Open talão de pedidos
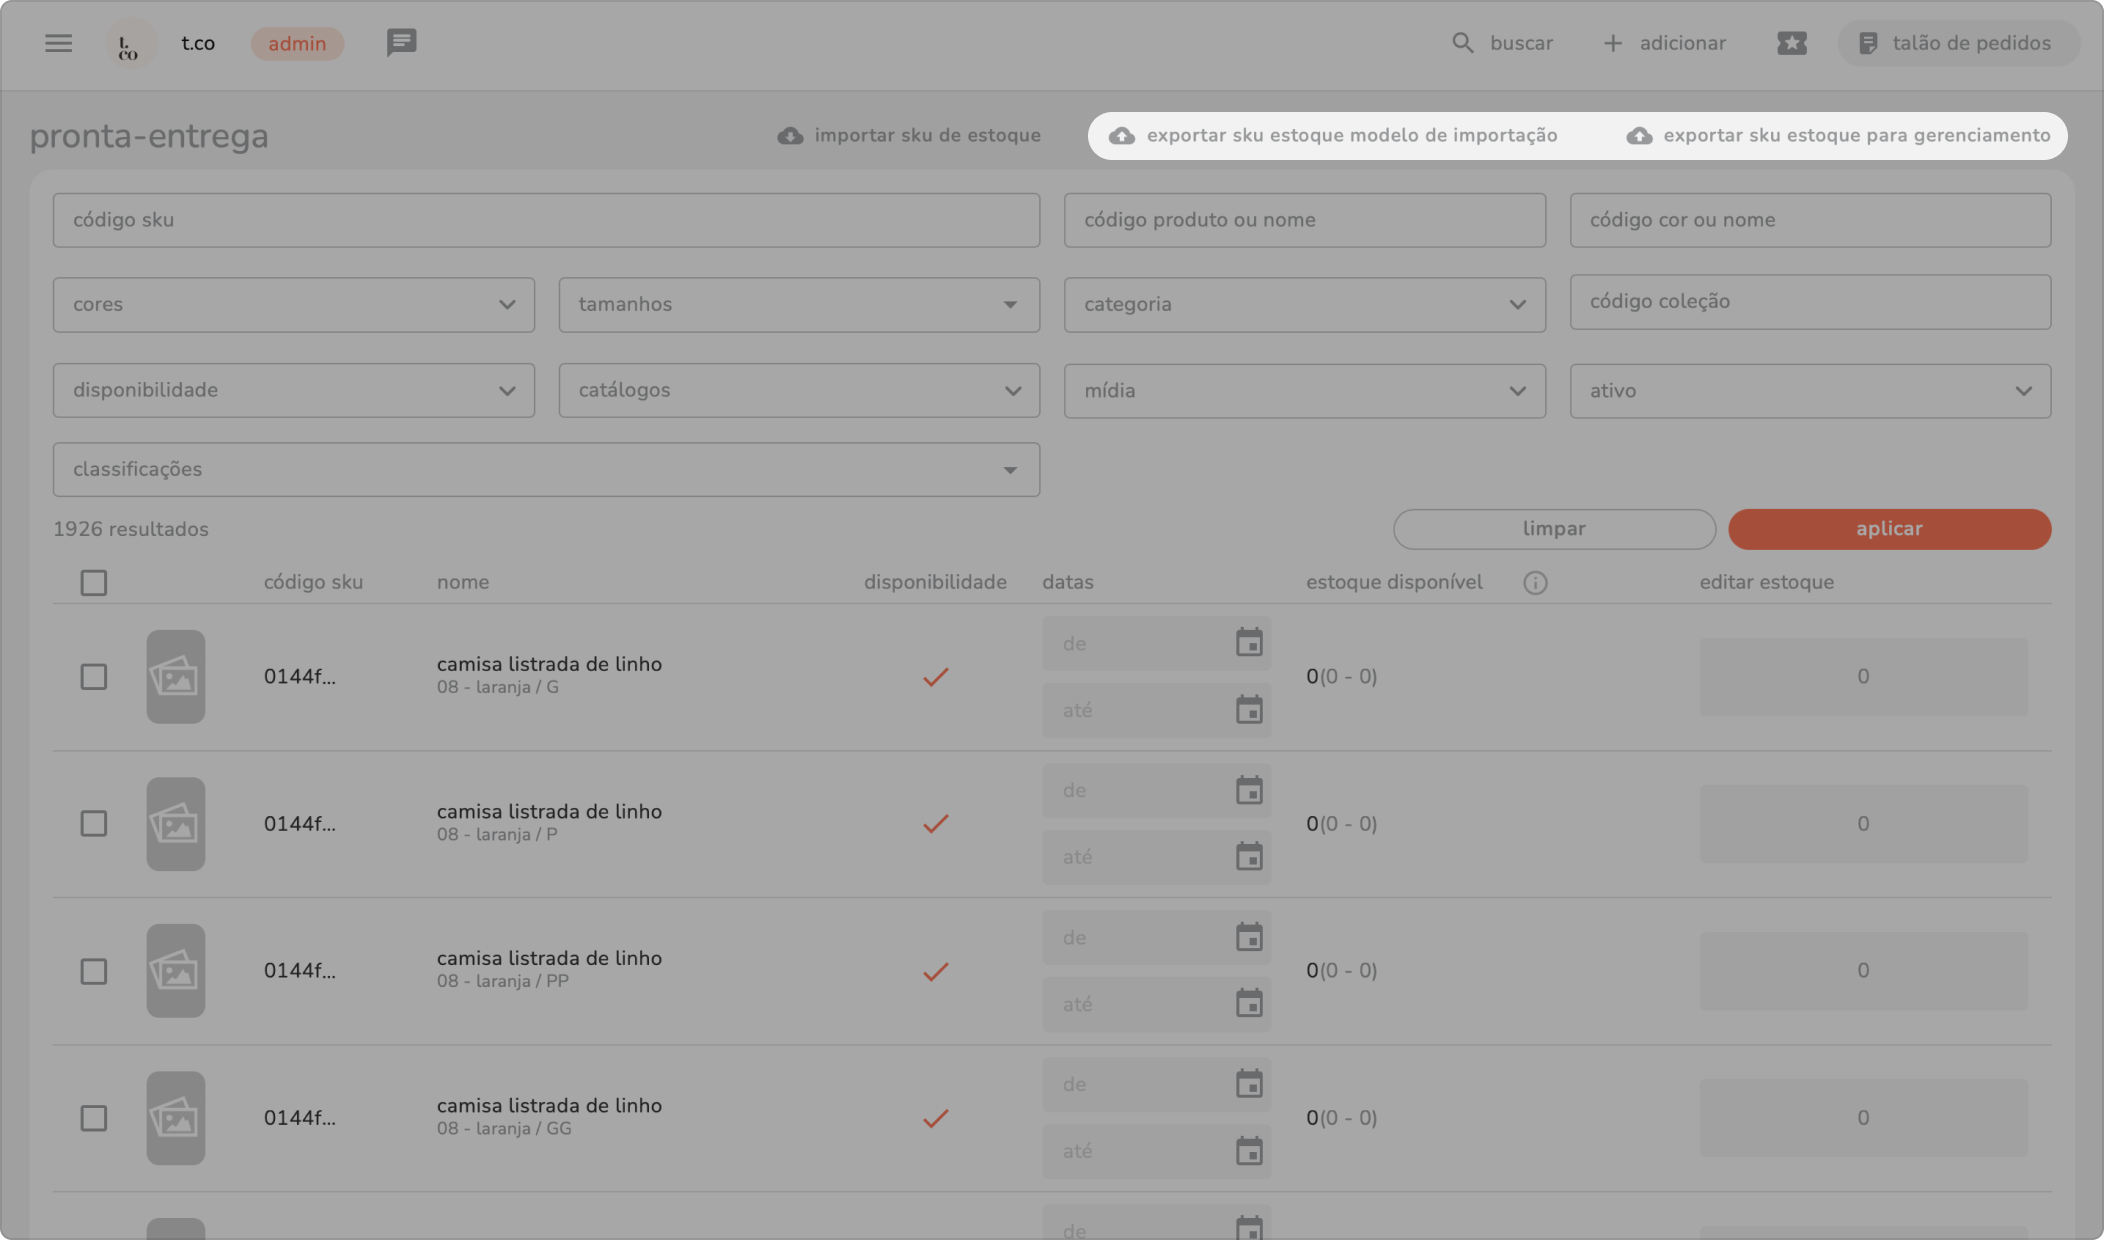2104x1240 pixels. click(x=1957, y=44)
